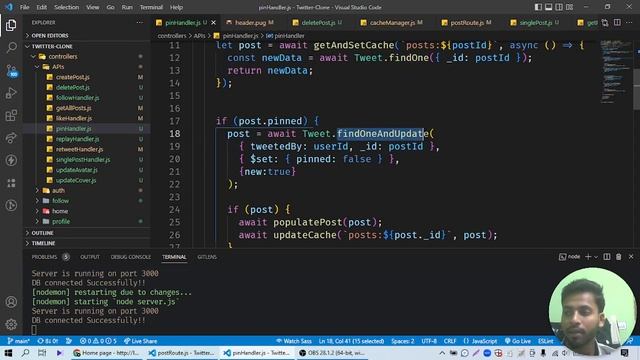Image resolution: width=640 pixels, height=360 pixels.
Task: Switch to the header.pug tab
Action: click(x=250, y=23)
